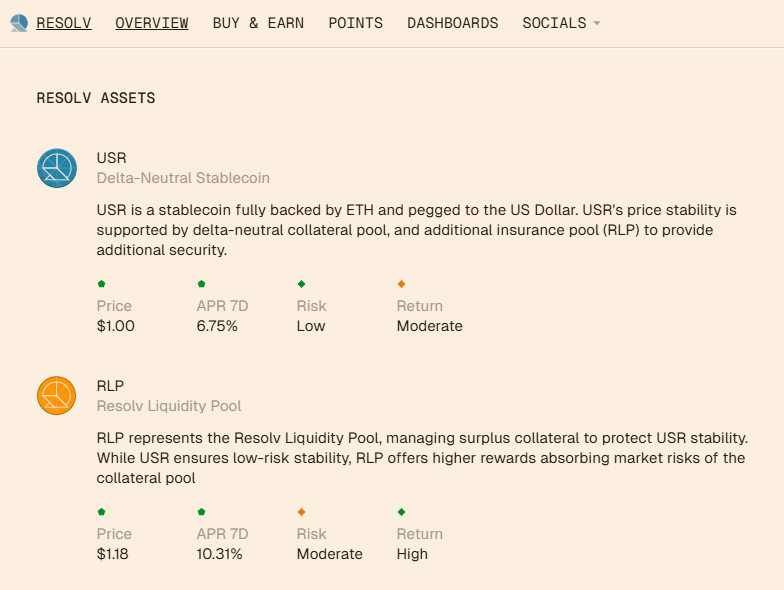Open the Points page
This screenshot has width=784, height=590.
(x=355, y=23)
